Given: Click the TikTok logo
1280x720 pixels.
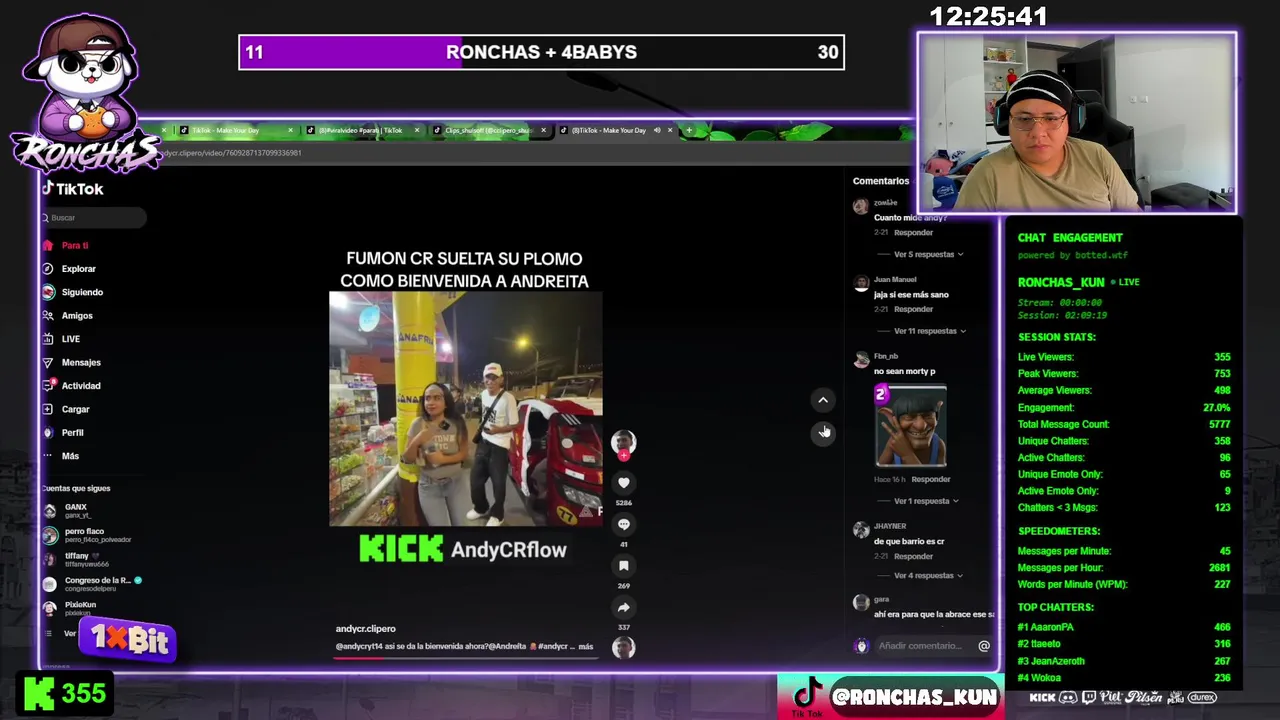Looking at the screenshot, I should click(x=72, y=189).
